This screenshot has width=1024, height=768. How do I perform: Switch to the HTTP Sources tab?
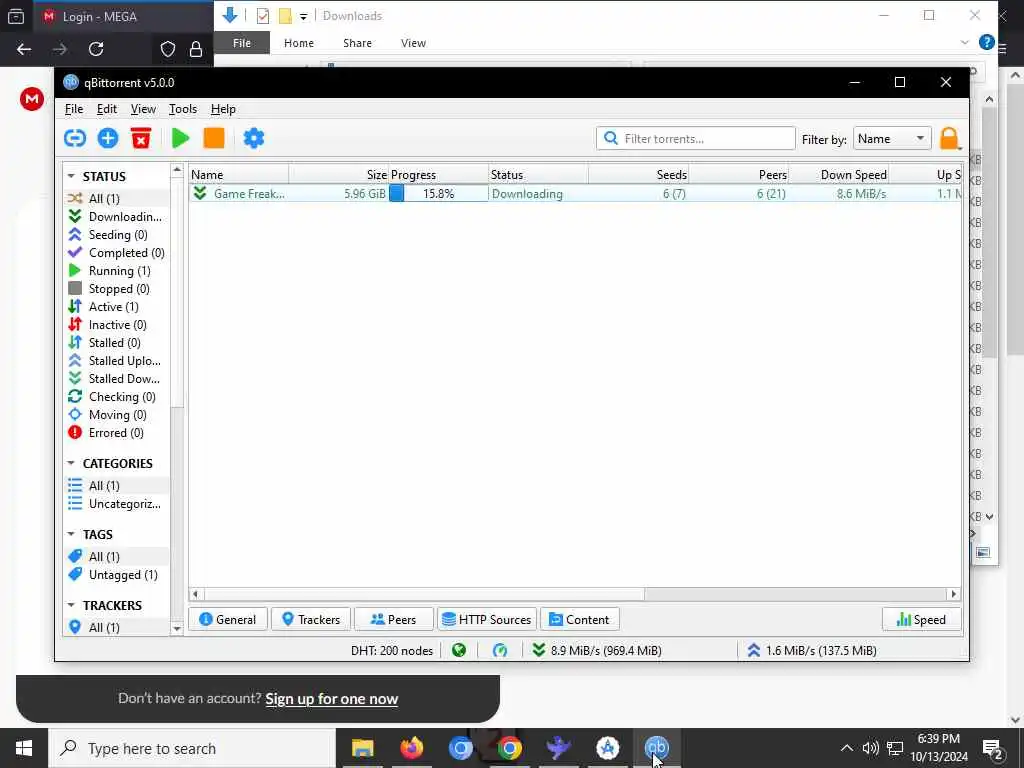[x=487, y=620]
